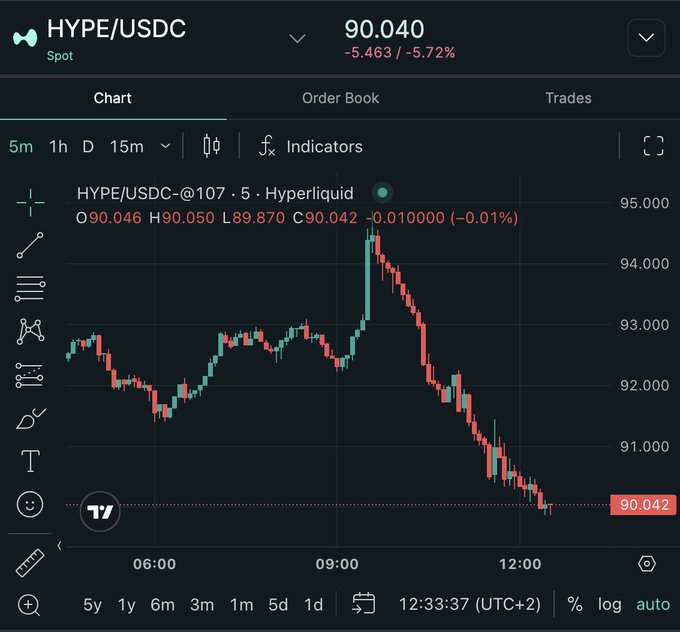Click the Spot market label
Screen dimensions: 680x632
click(x=60, y=56)
